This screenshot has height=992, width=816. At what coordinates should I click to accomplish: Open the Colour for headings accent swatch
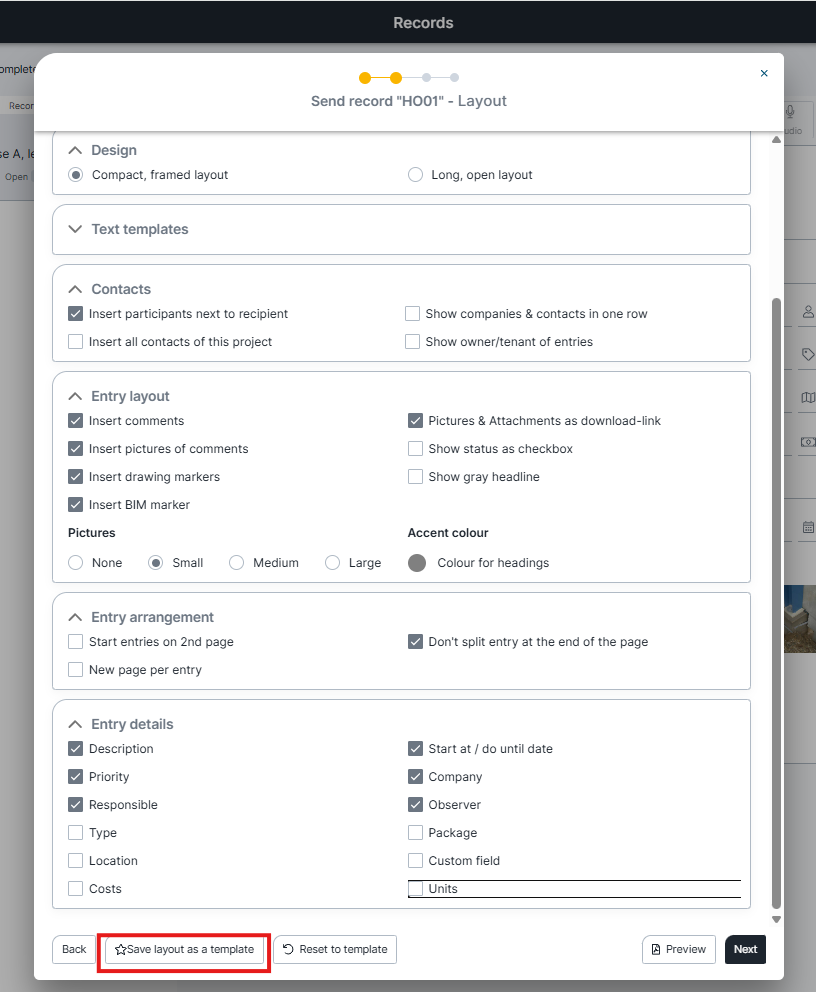pyautogui.click(x=417, y=563)
